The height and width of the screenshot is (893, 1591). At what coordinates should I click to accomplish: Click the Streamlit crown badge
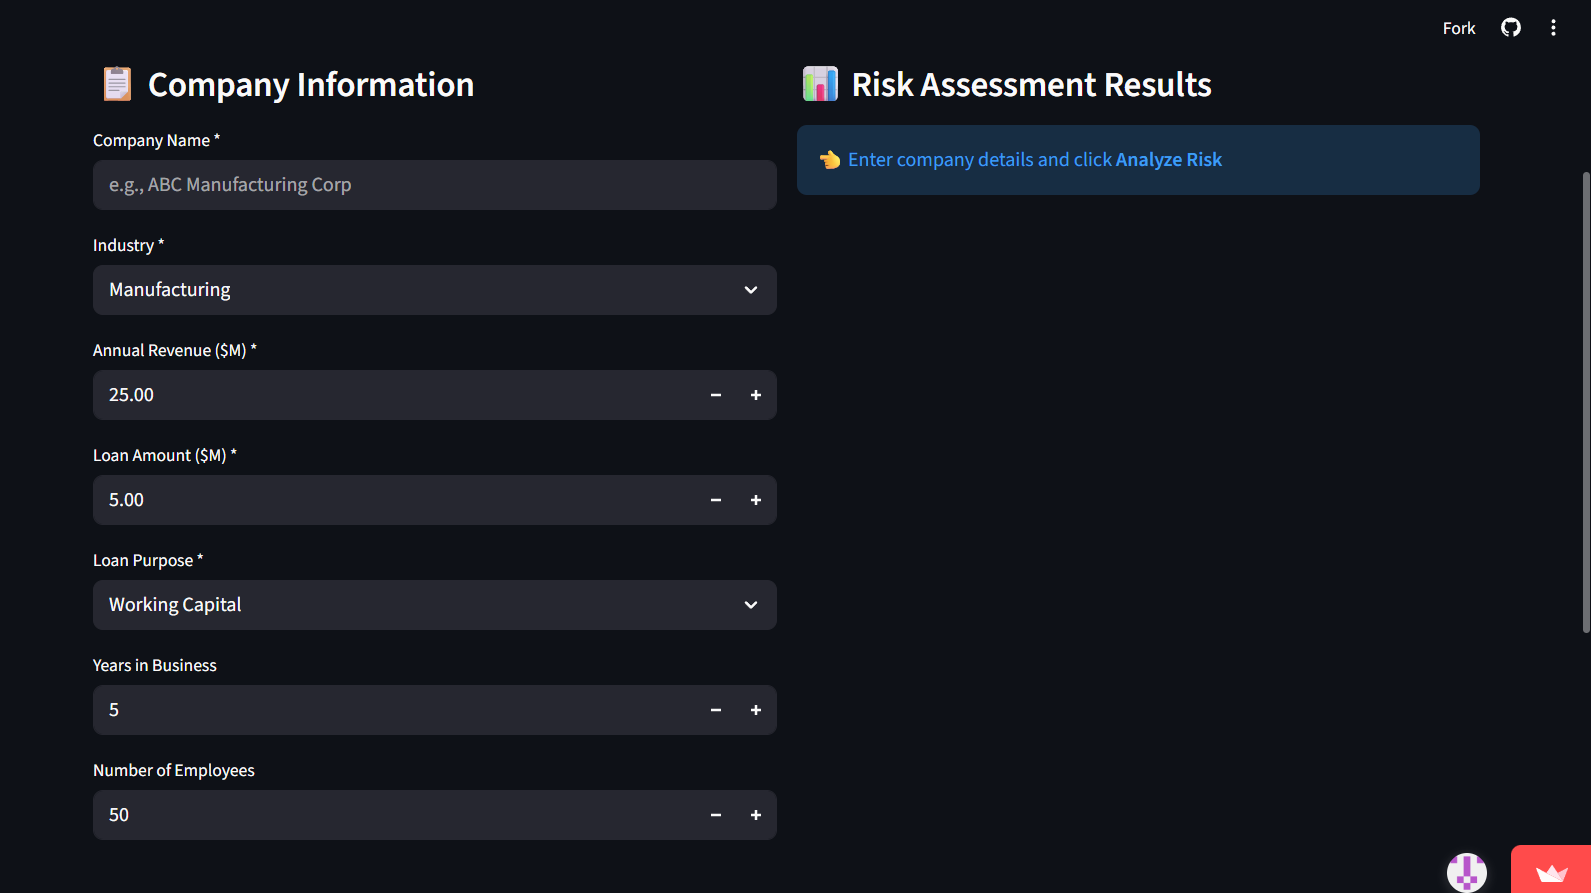coord(1551,872)
